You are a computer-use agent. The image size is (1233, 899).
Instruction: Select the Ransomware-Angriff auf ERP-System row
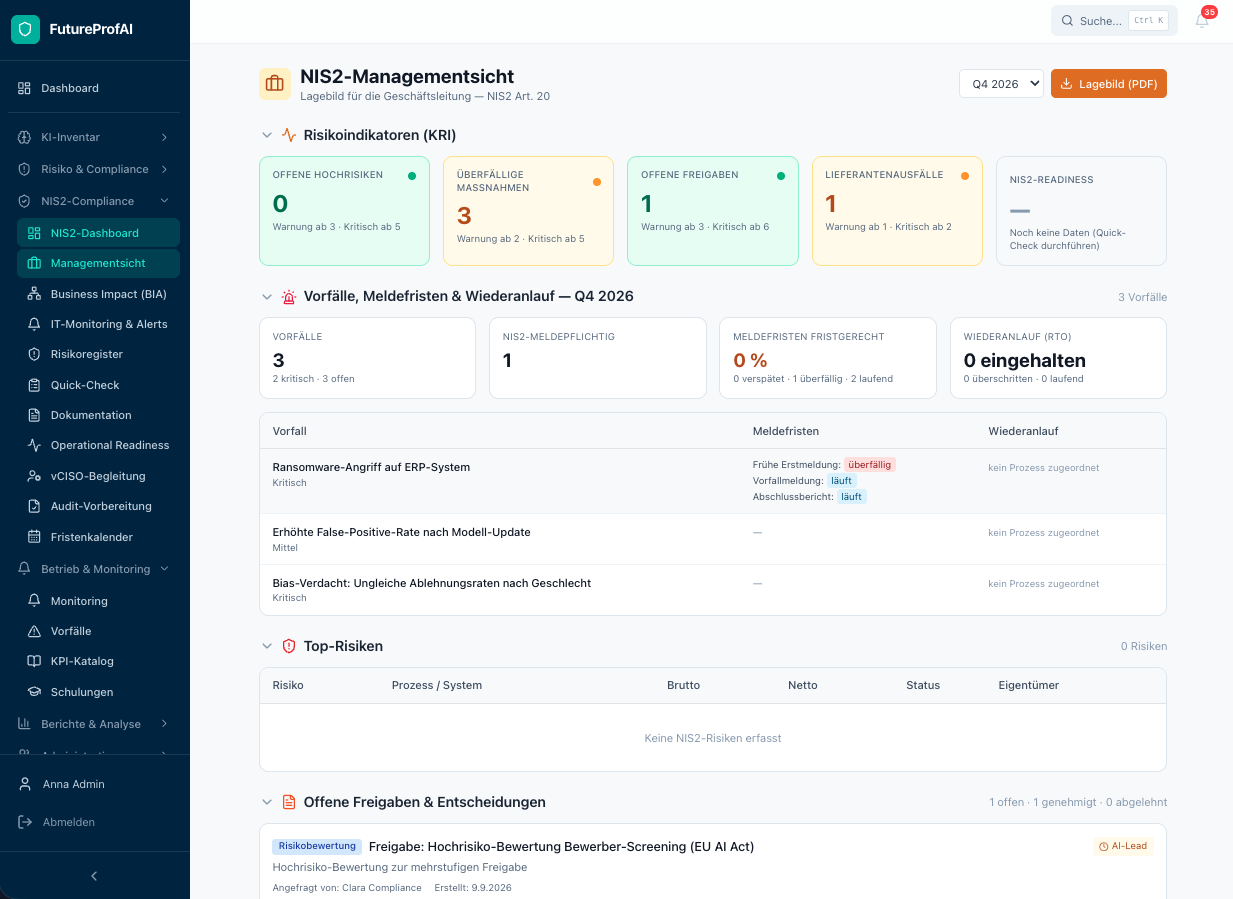tap(713, 481)
